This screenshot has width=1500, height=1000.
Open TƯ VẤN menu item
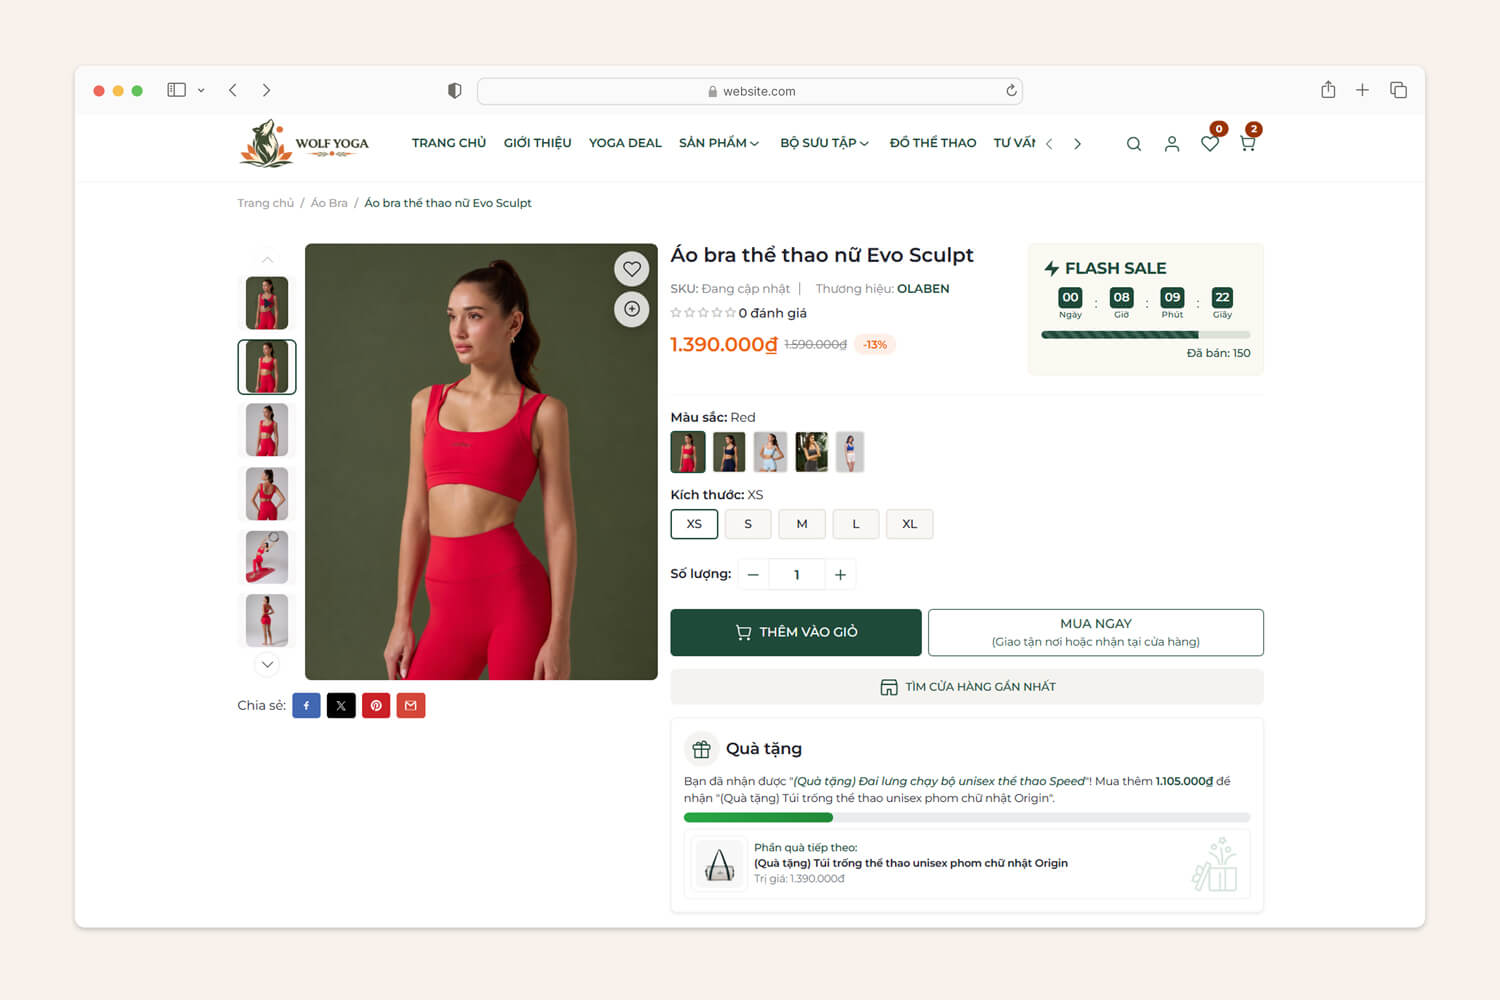[x=1014, y=143]
